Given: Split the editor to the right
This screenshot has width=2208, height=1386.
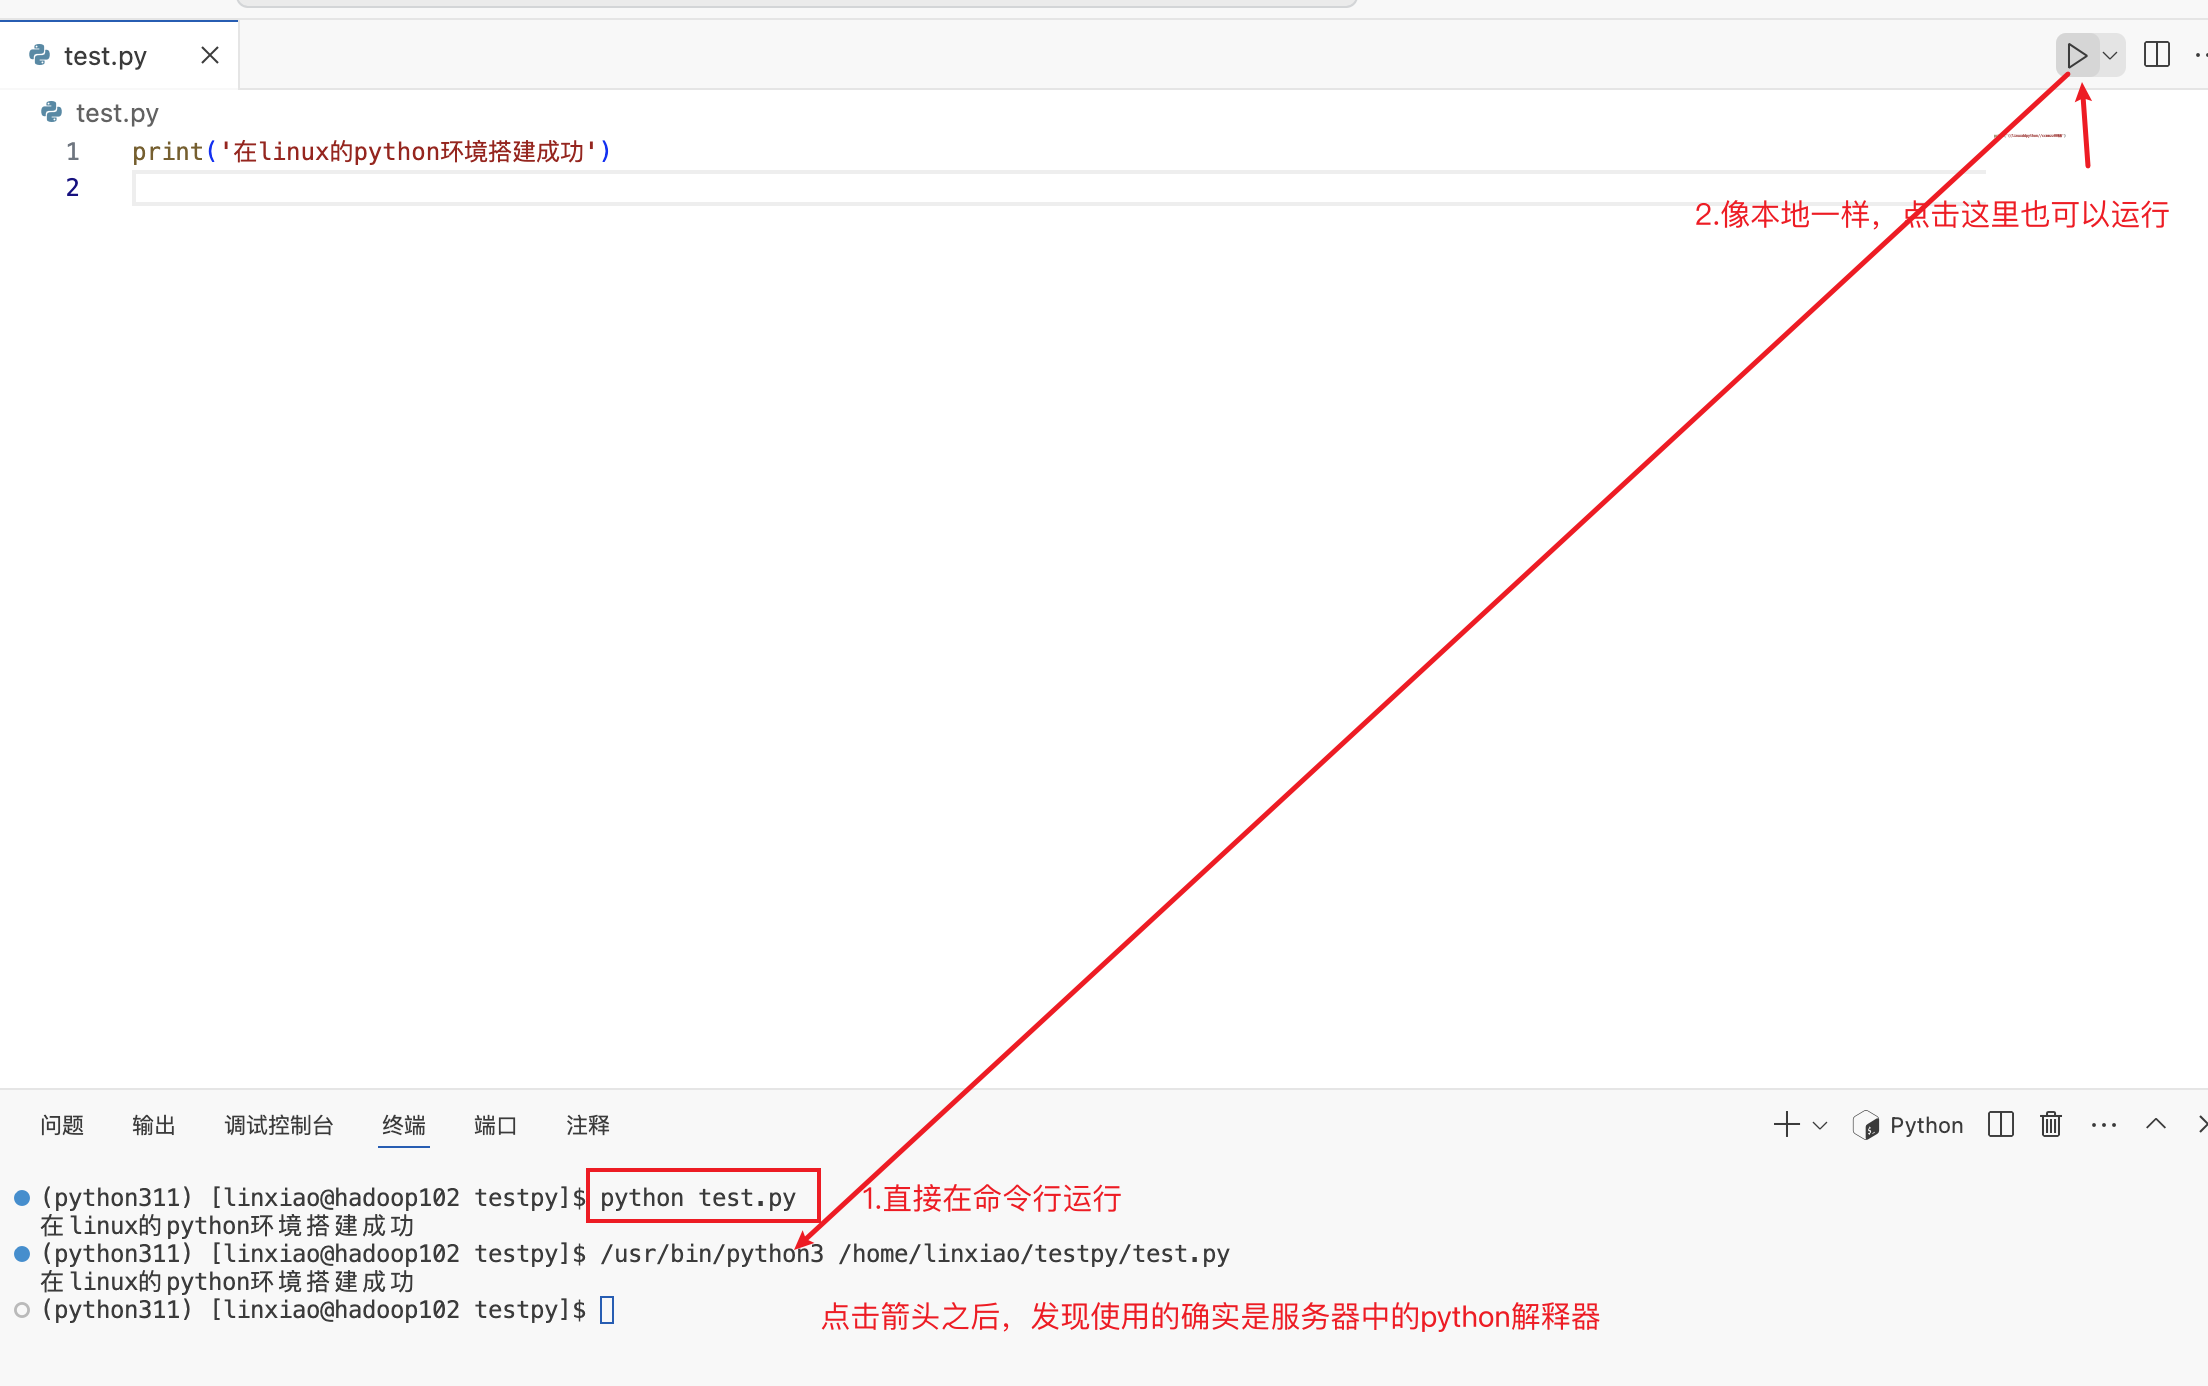Looking at the screenshot, I should pos(2157,55).
